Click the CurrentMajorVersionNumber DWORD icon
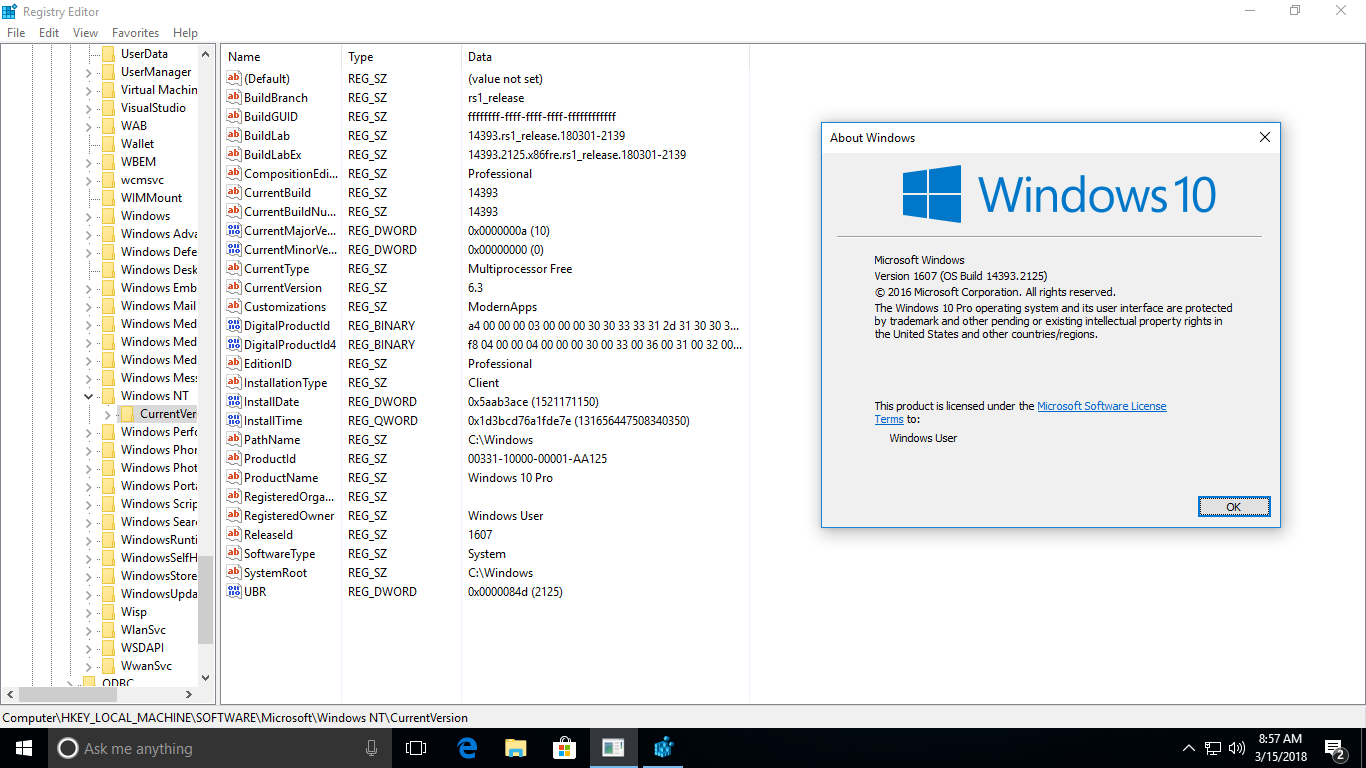The height and width of the screenshot is (768, 1366). point(234,231)
